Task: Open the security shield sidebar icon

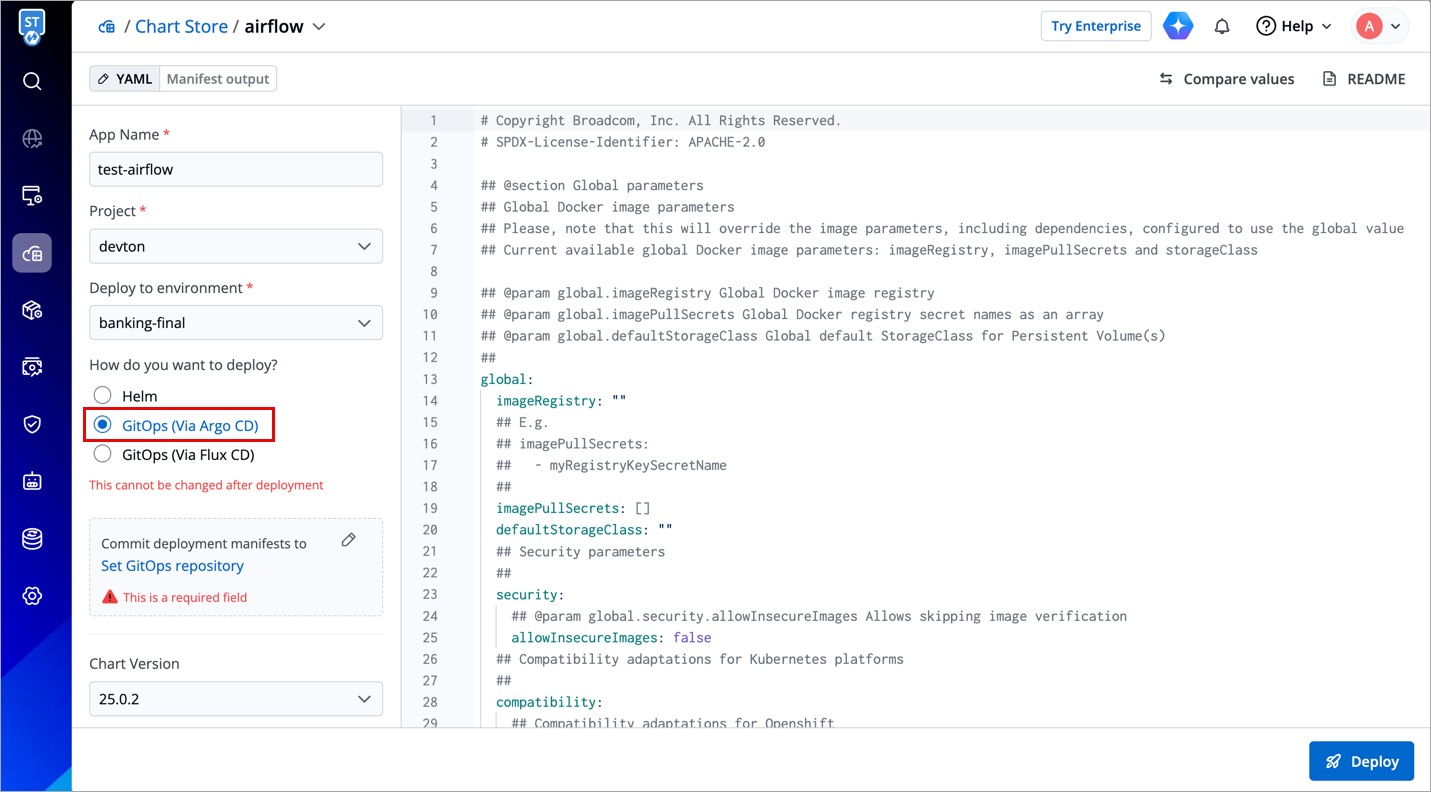Action: [32, 424]
